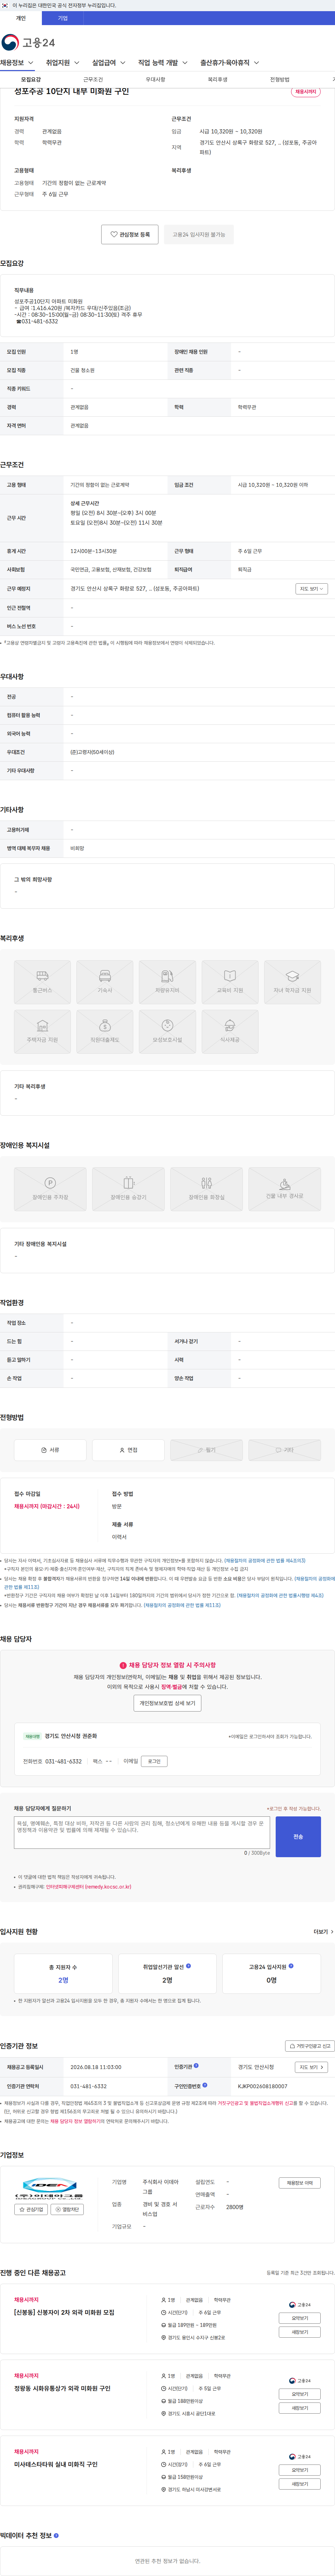The width and height of the screenshot is (335, 2576).
Task: Select the 건물 내부 경사로 icon
Action: click(284, 1188)
